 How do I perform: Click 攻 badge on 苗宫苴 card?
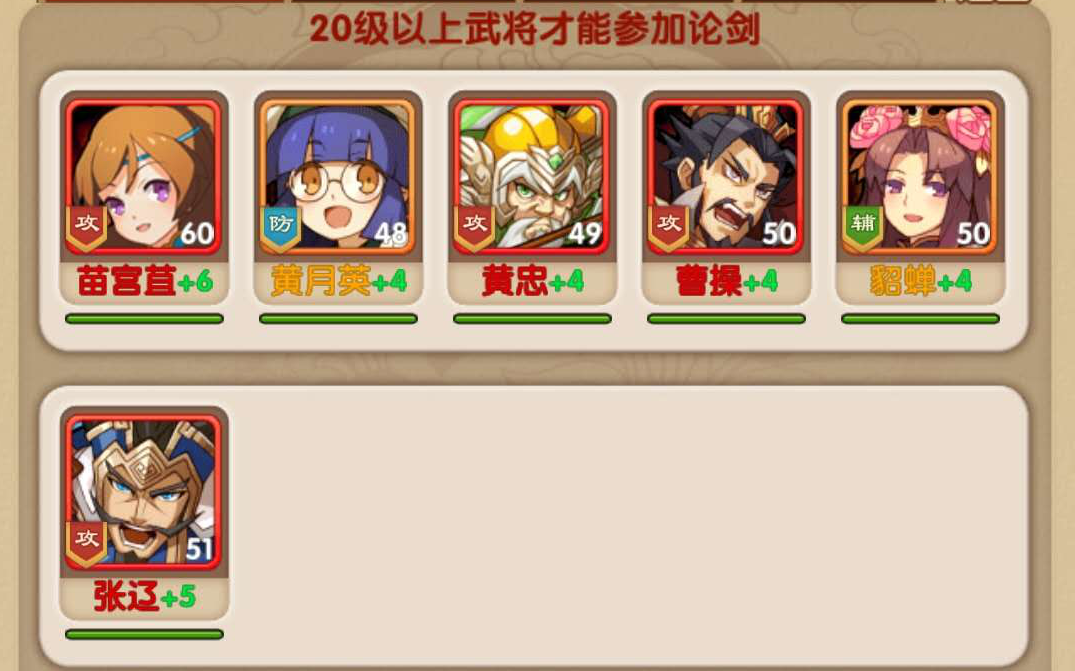coord(86,228)
